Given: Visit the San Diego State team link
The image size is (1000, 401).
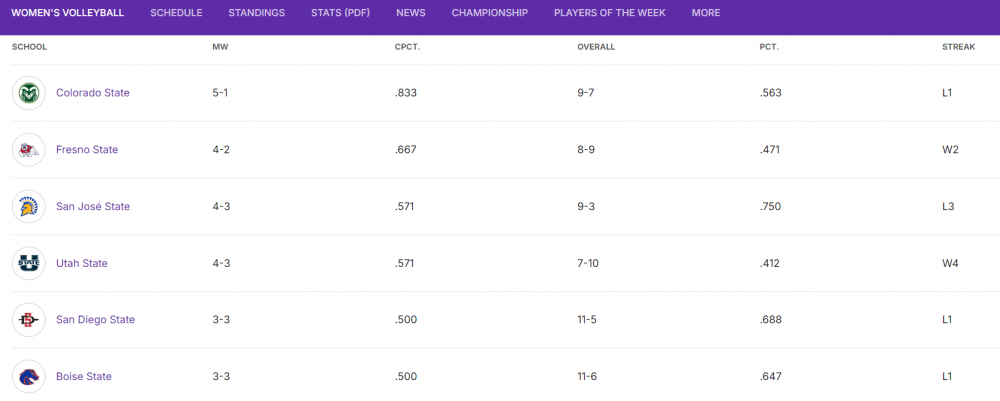Looking at the screenshot, I should [x=95, y=320].
